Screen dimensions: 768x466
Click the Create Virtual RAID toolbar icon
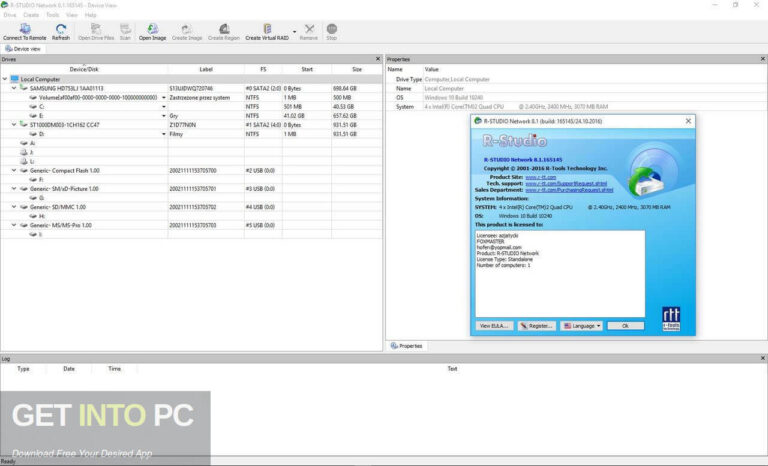point(267,29)
